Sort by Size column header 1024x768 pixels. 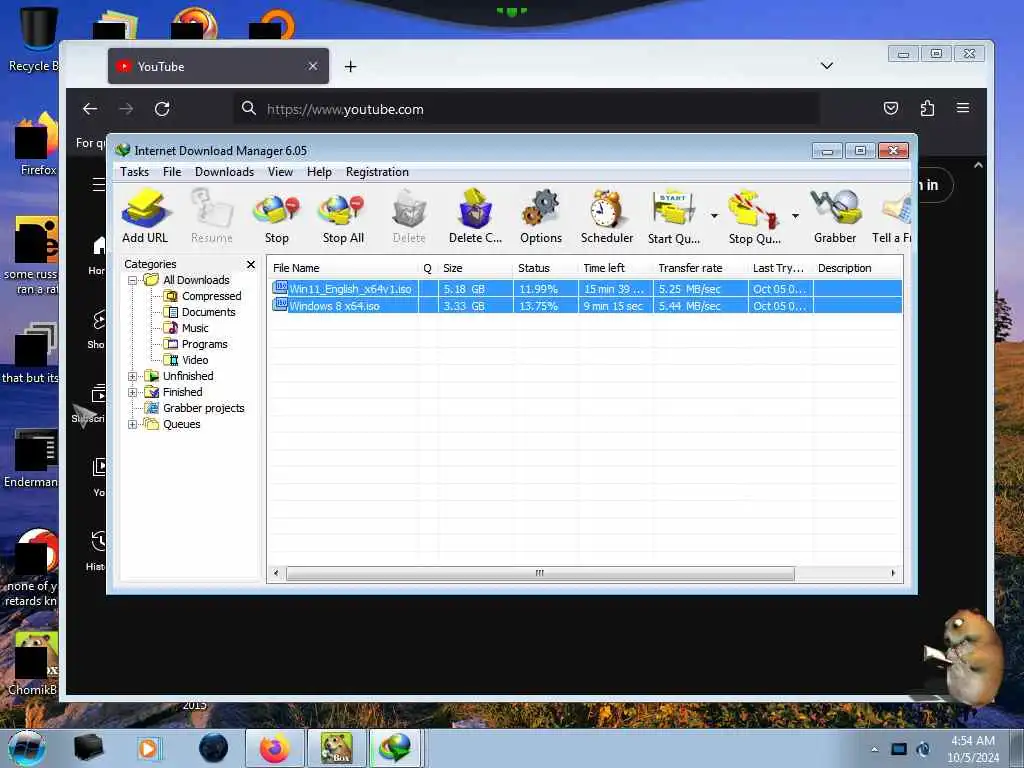click(x=475, y=268)
